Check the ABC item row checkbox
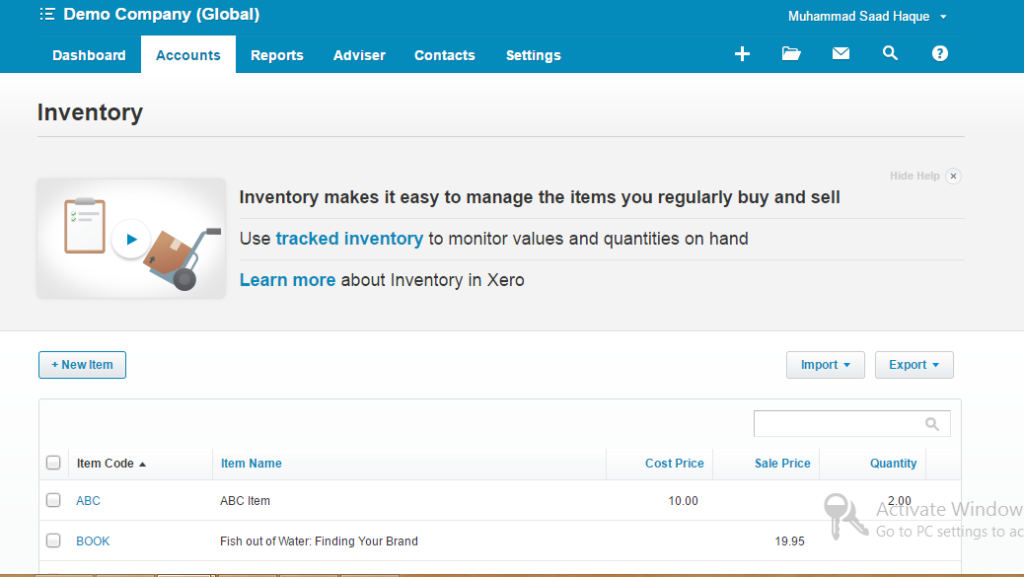Viewport: 1024px width, 577px height. click(x=53, y=500)
